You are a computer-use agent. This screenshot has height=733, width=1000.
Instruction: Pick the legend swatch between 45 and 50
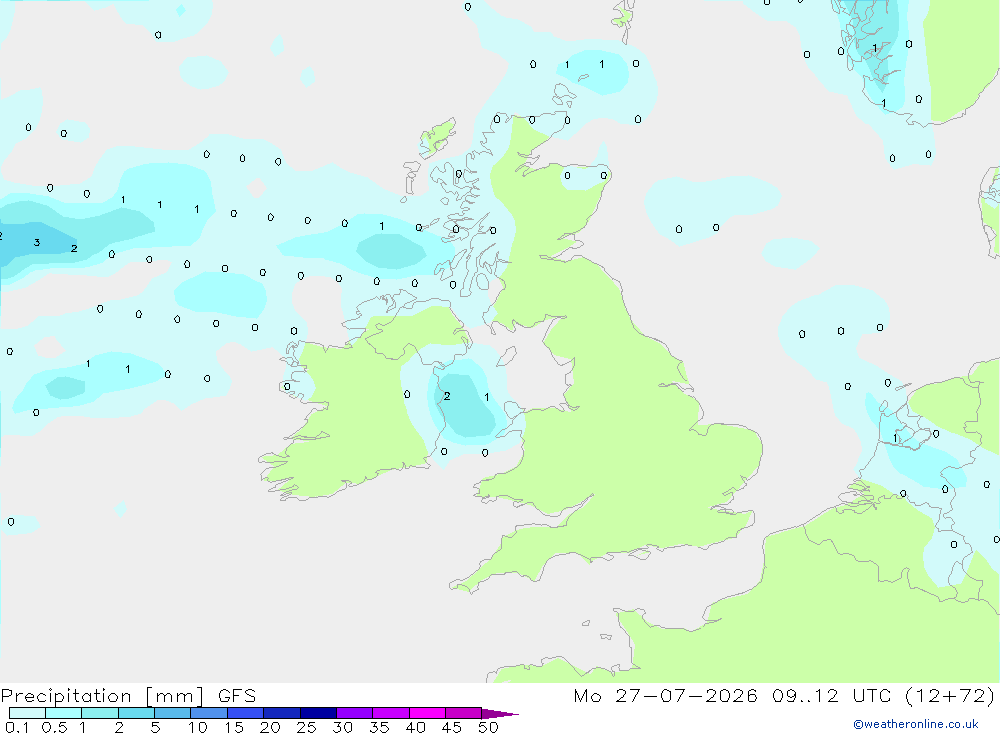[464, 713]
